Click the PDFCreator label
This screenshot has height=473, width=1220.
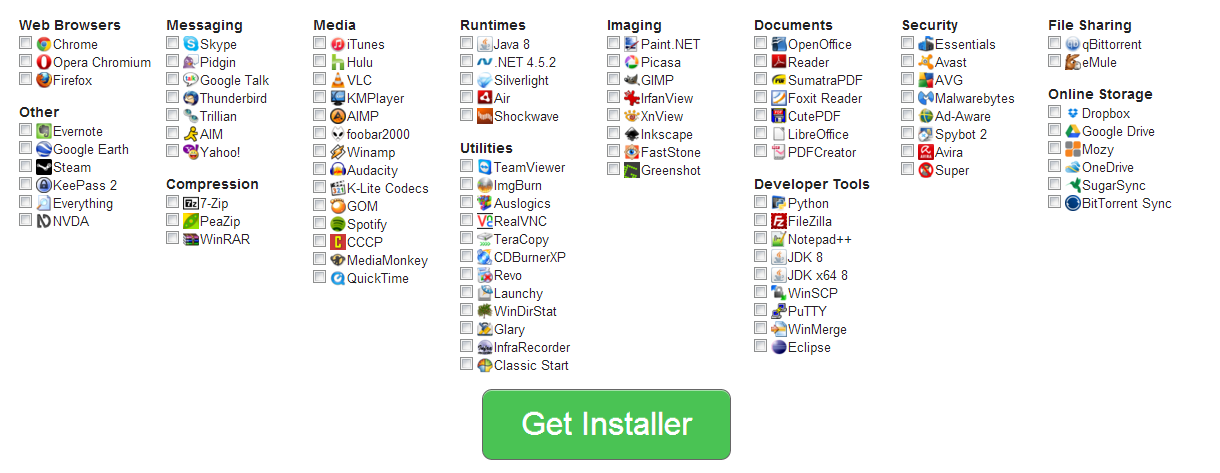point(822,152)
